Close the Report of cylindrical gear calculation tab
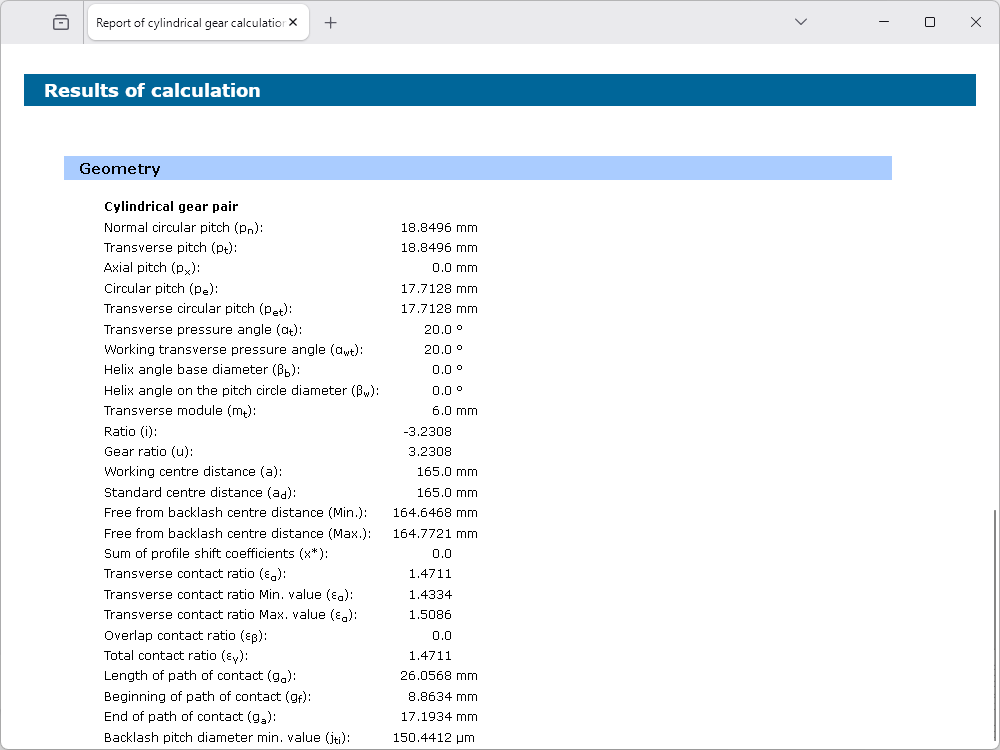 [x=293, y=22]
